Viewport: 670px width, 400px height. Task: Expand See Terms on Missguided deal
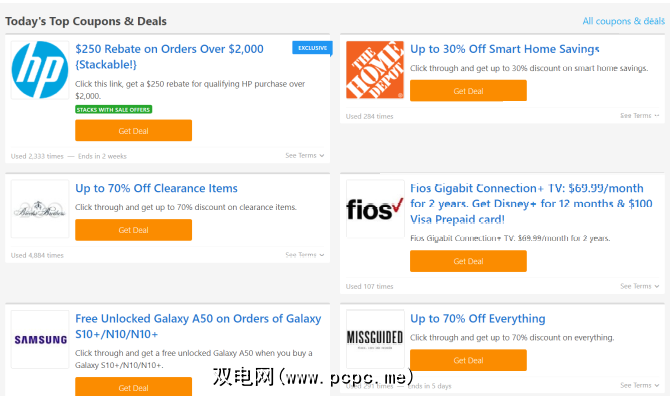pos(639,385)
